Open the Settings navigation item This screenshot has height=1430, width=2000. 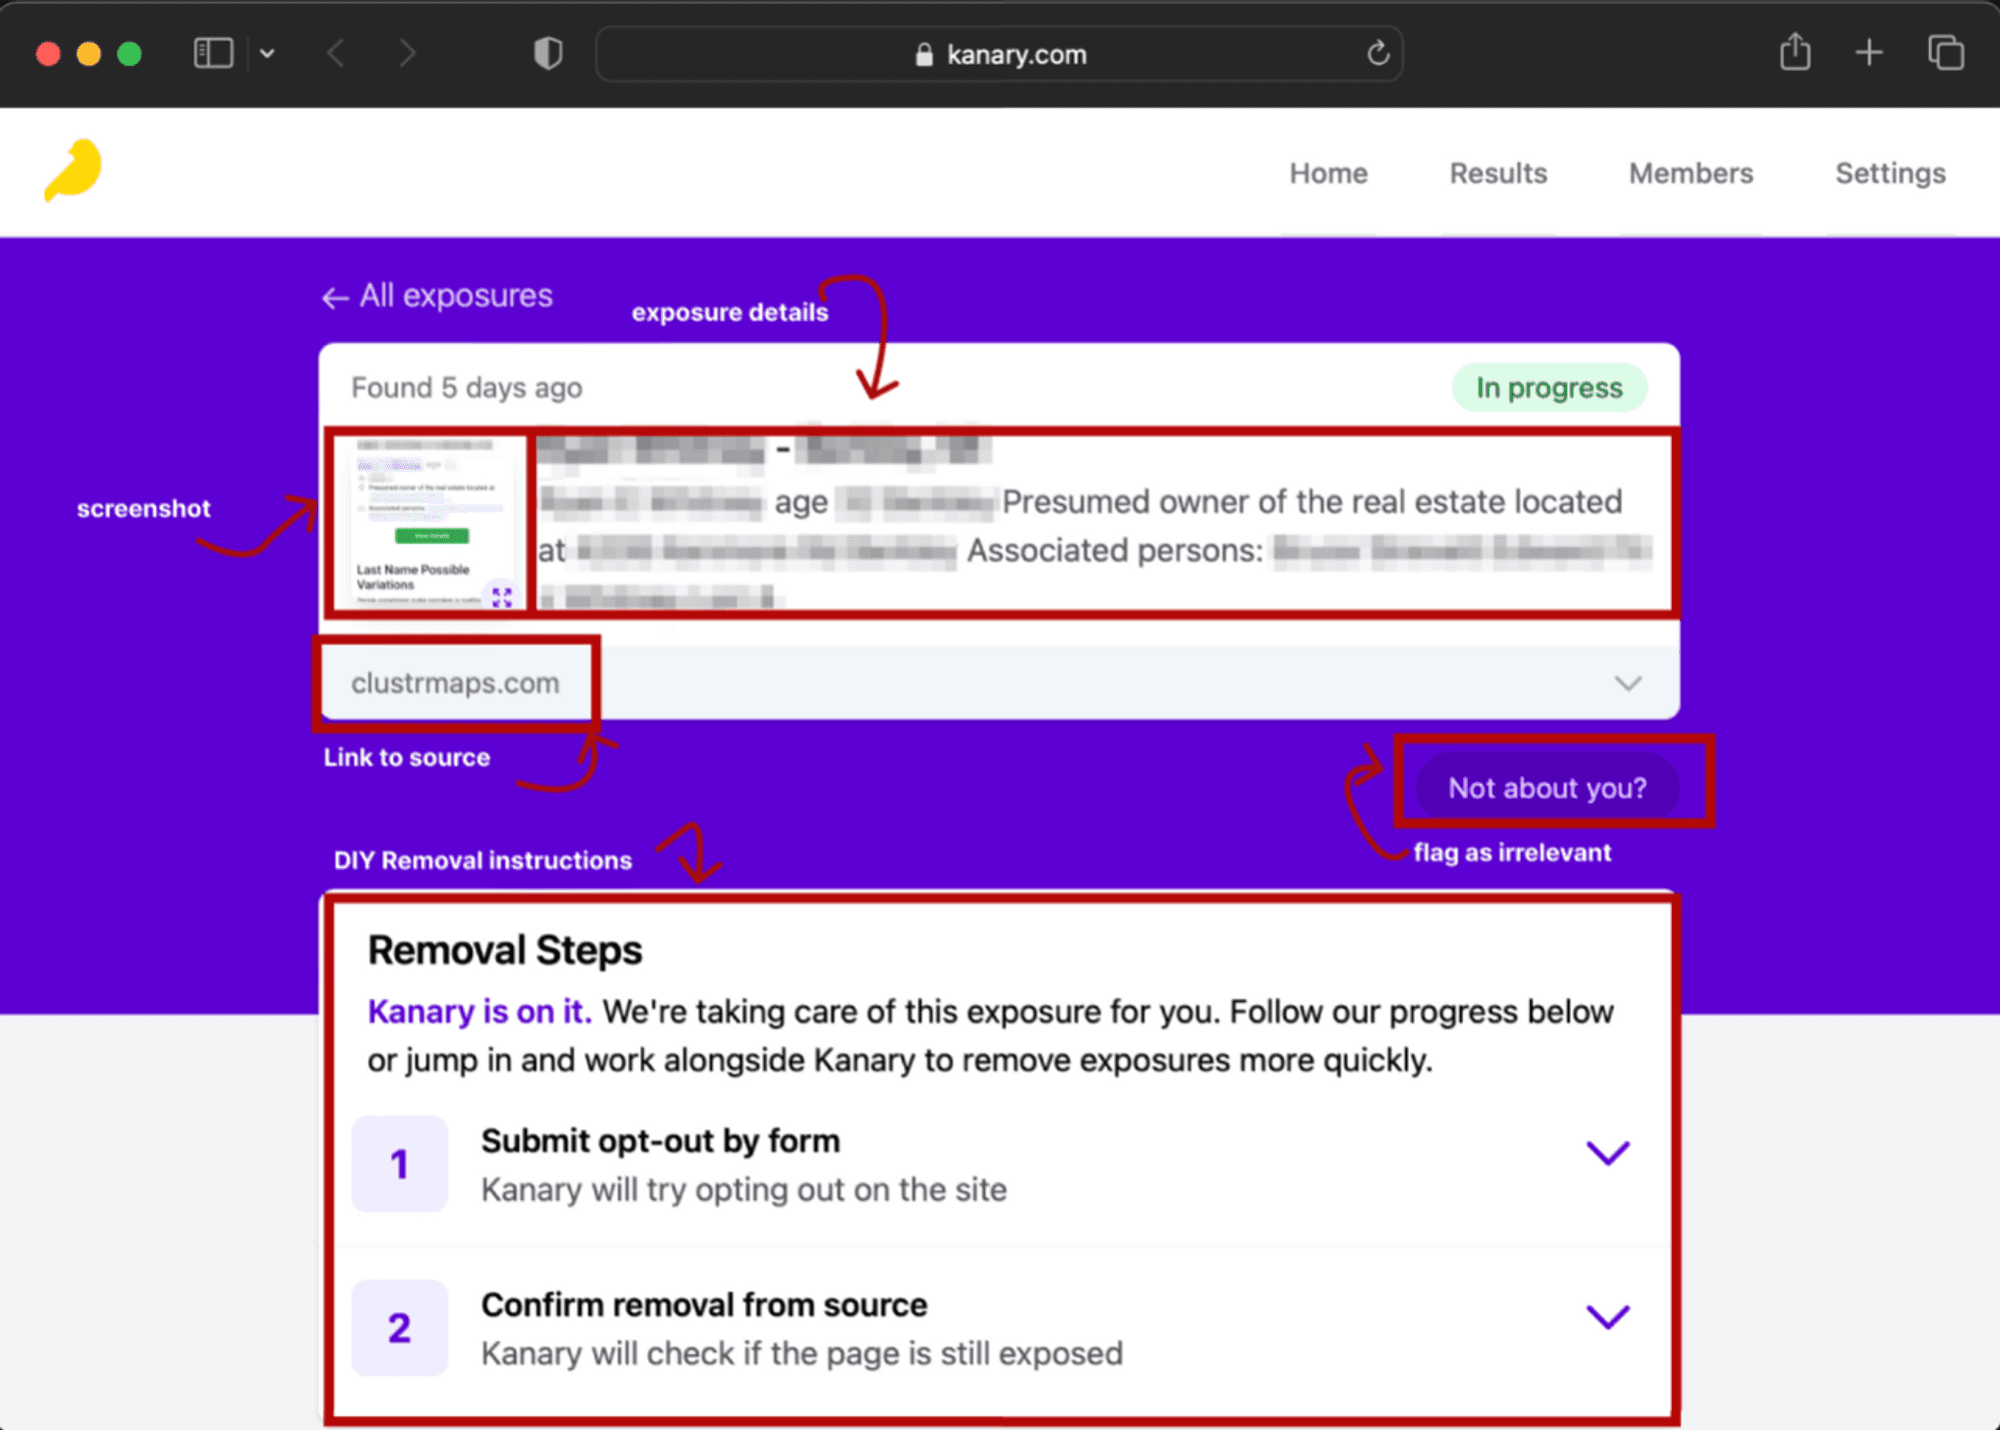(1889, 173)
